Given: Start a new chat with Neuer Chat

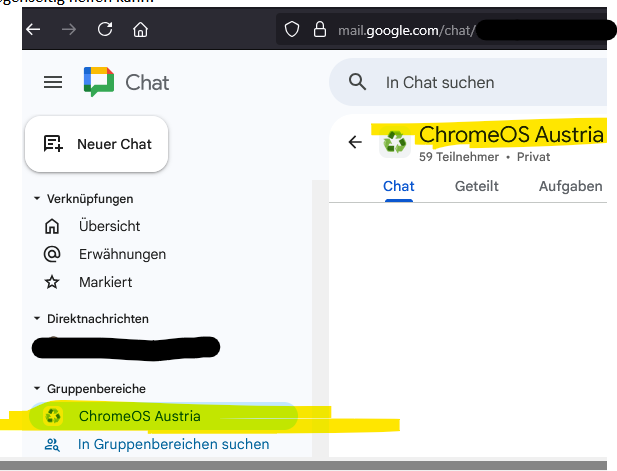Looking at the screenshot, I should pyautogui.click(x=97, y=144).
